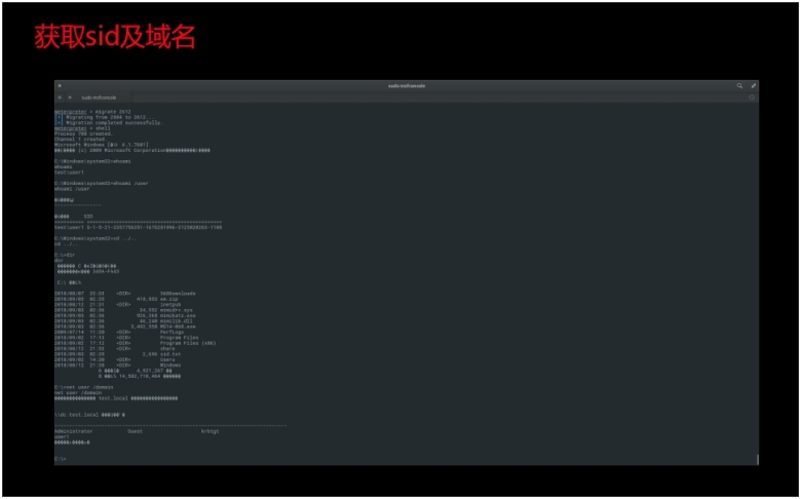Click the search icon in terminal title bar
The image size is (800, 499).
click(740, 86)
